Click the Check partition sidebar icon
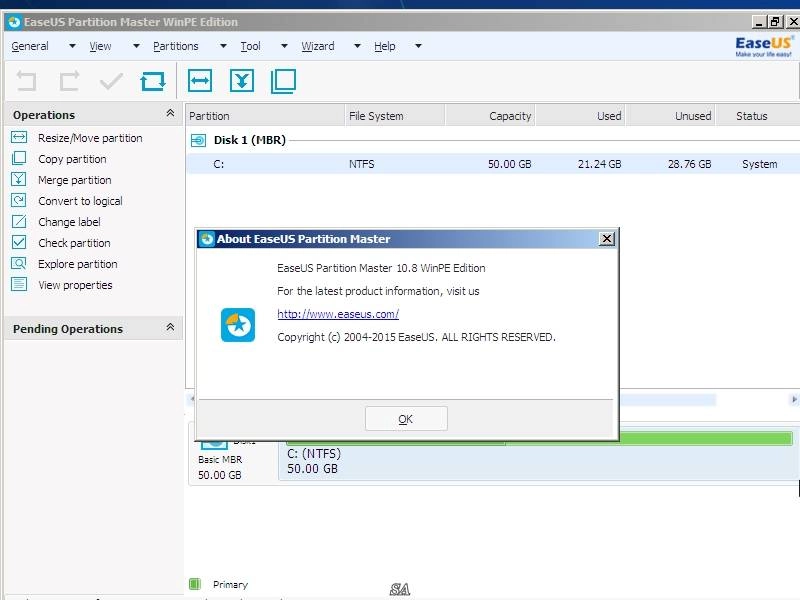 click(19, 242)
